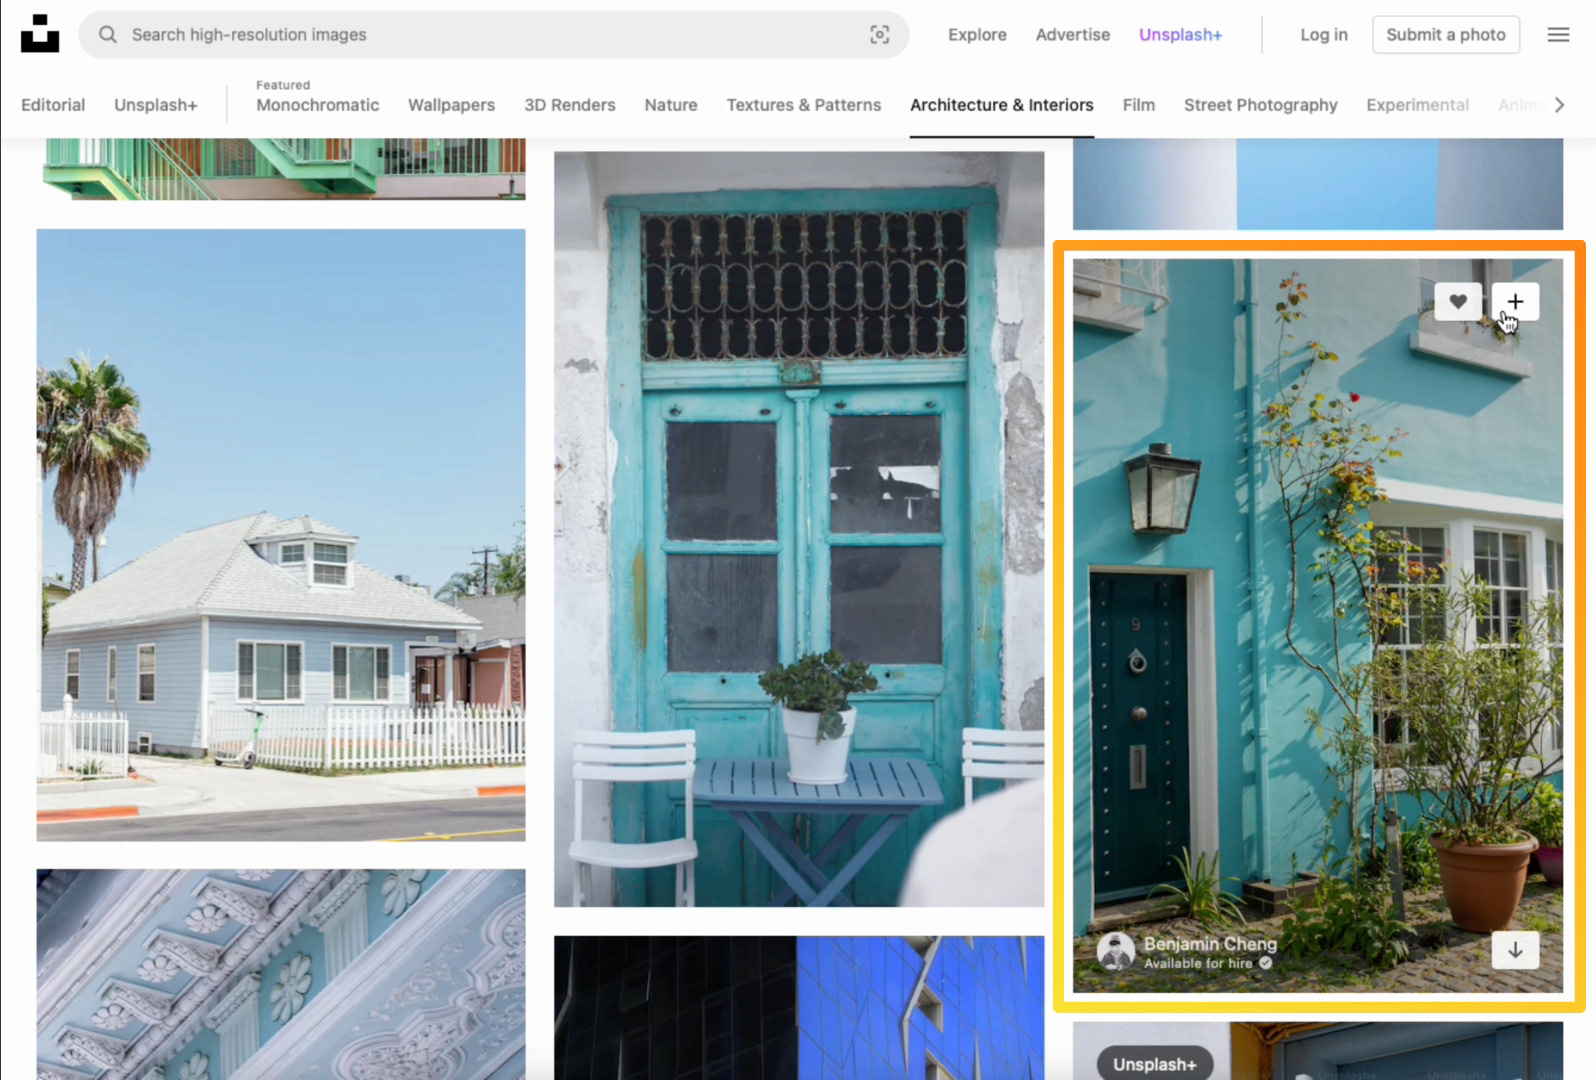Switch to the Editorial tab
Viewport: 1596px width, 1080px height.
(x=53, y=105)
